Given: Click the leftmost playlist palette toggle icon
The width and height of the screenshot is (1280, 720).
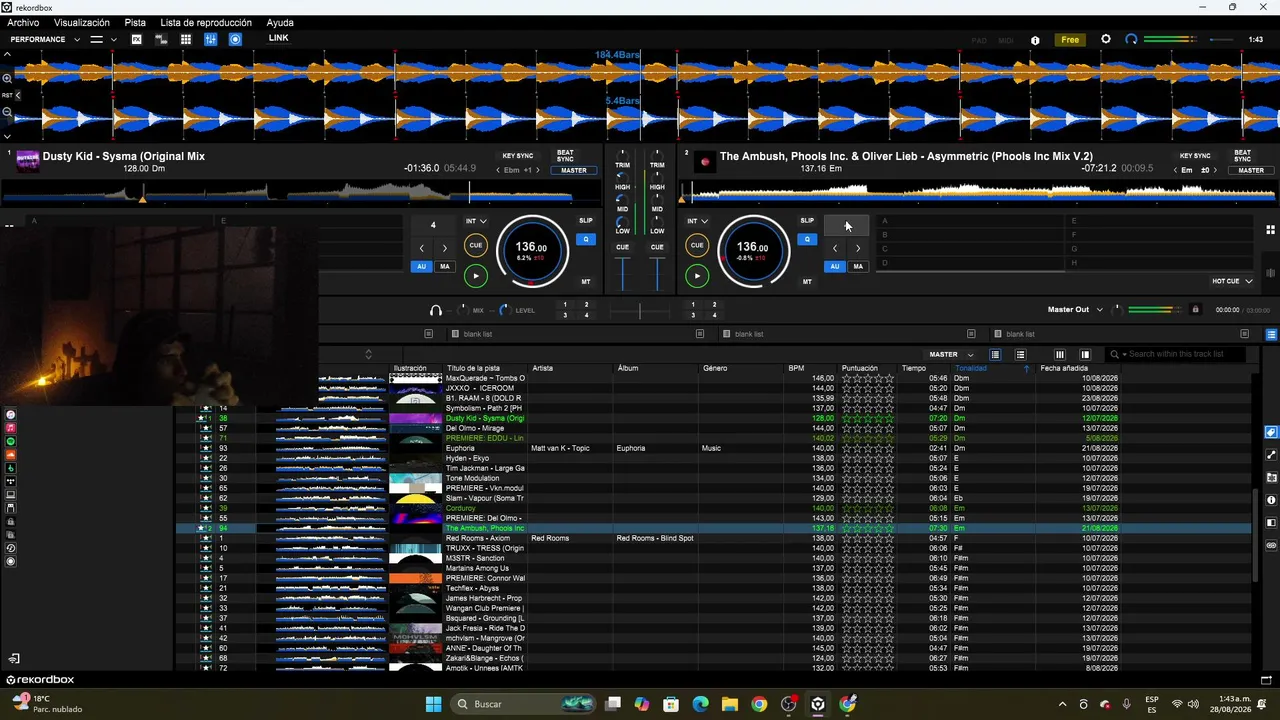Looking at the screenshot, I should click(428, 334).
